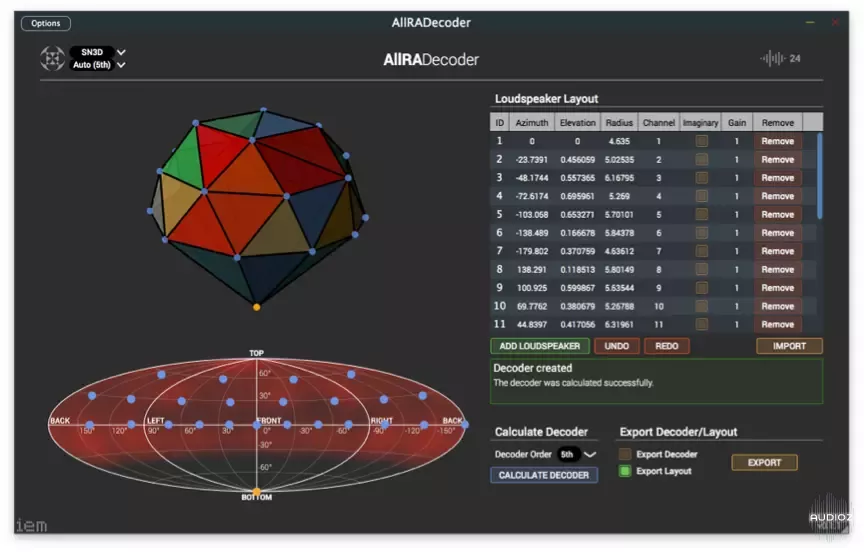Screen dimensions: 864x552
Task: Click the ADD LOUDSPEAKER button
Action: [x=539, y=346]
